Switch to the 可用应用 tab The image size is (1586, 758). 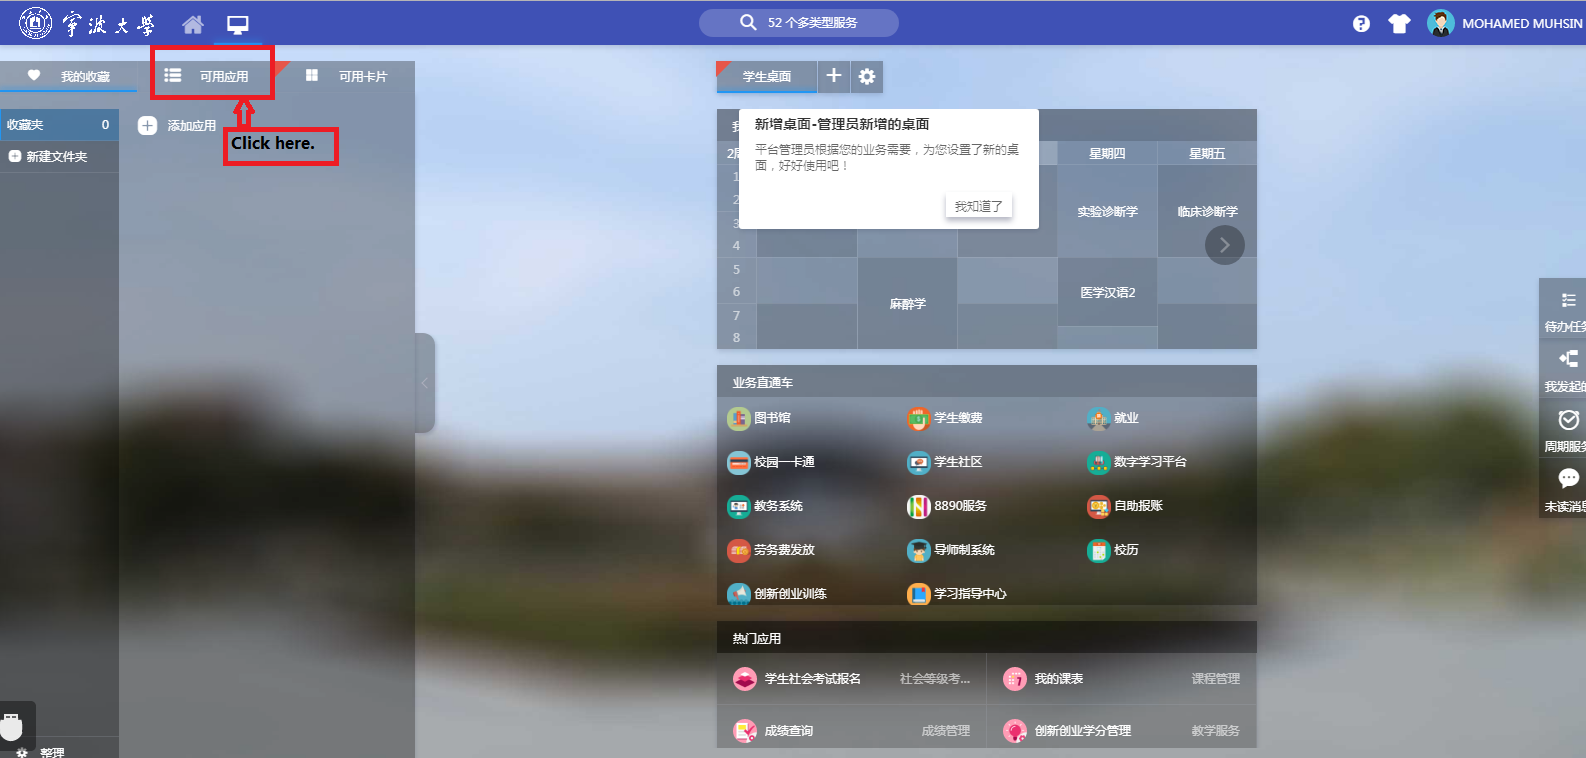[211, 76]
